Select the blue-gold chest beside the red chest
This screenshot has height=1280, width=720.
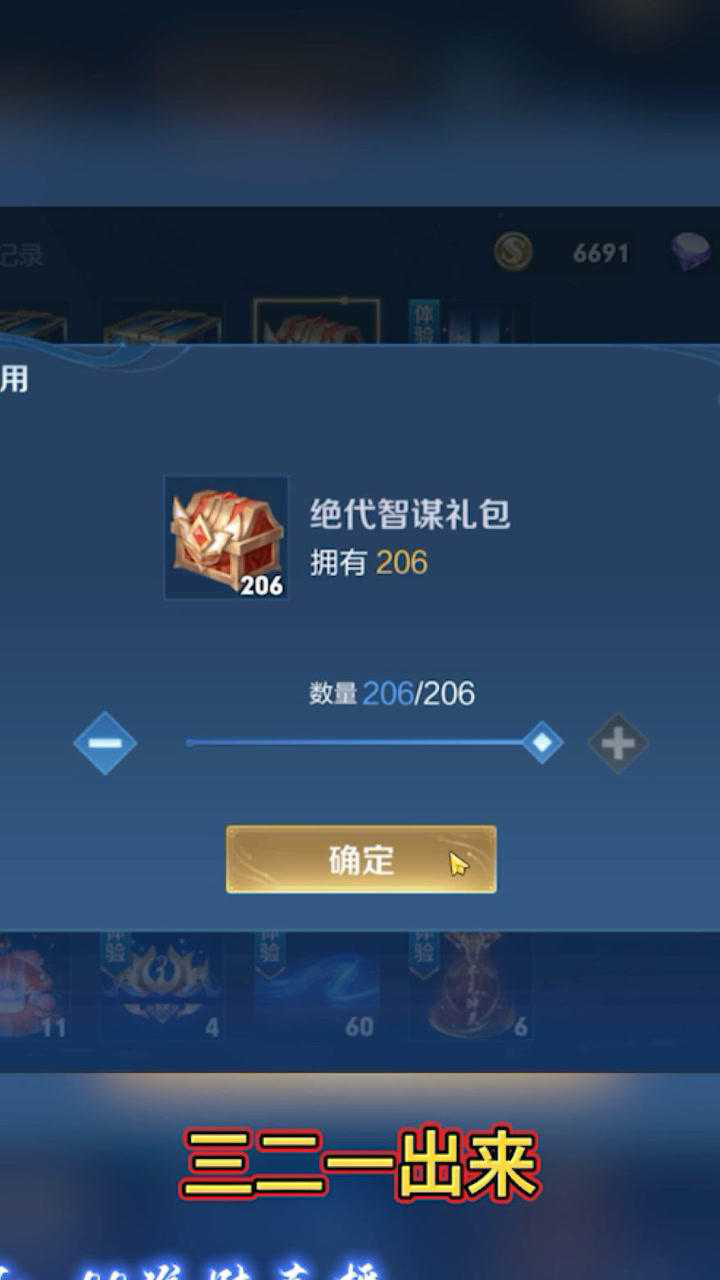[162, 322]
